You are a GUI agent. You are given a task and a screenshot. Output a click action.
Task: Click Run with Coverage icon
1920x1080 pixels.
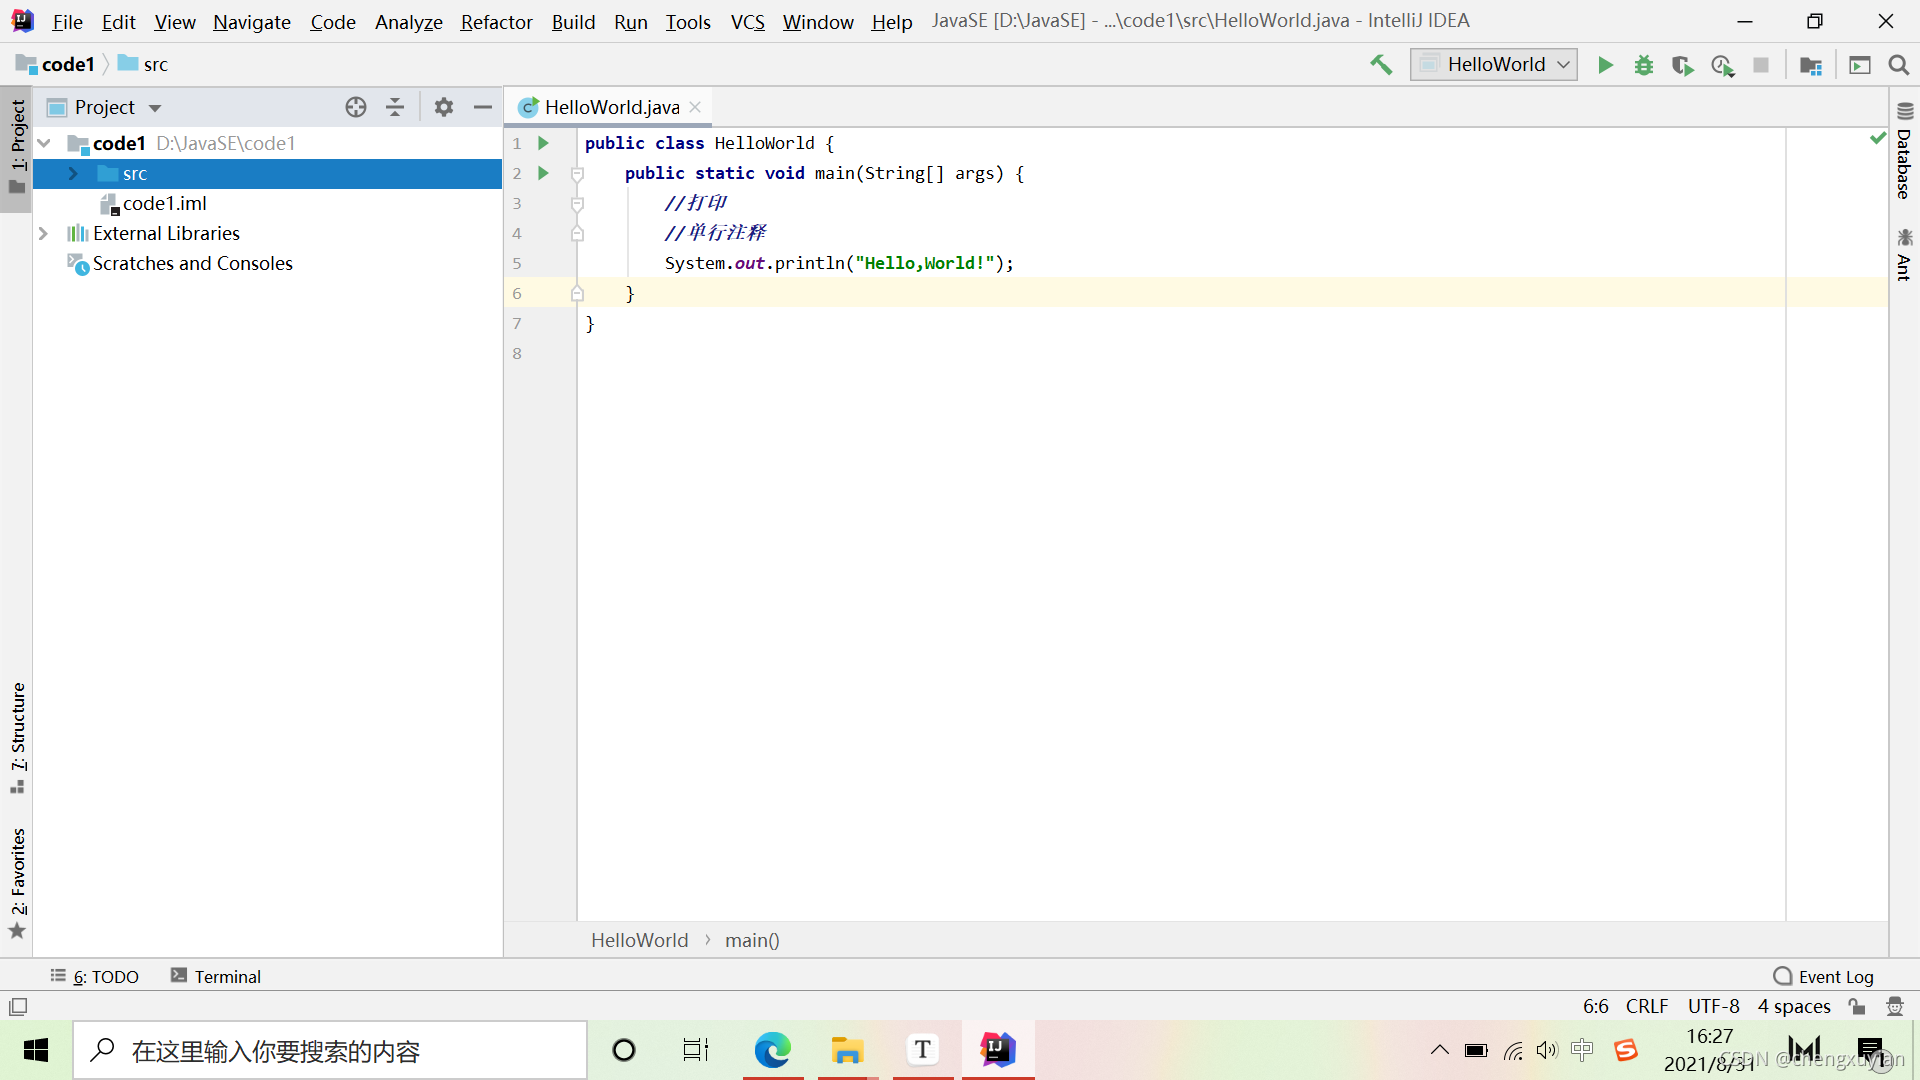[x=1682, y=65]
